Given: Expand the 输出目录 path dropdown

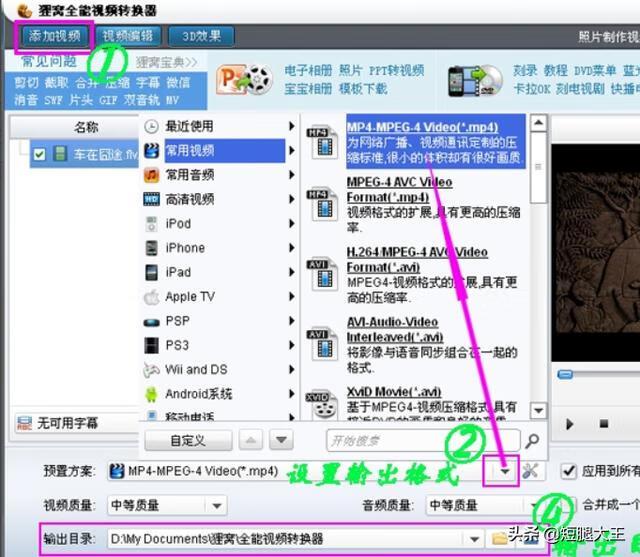Looking at the screenshot, I should coord(474,539).
